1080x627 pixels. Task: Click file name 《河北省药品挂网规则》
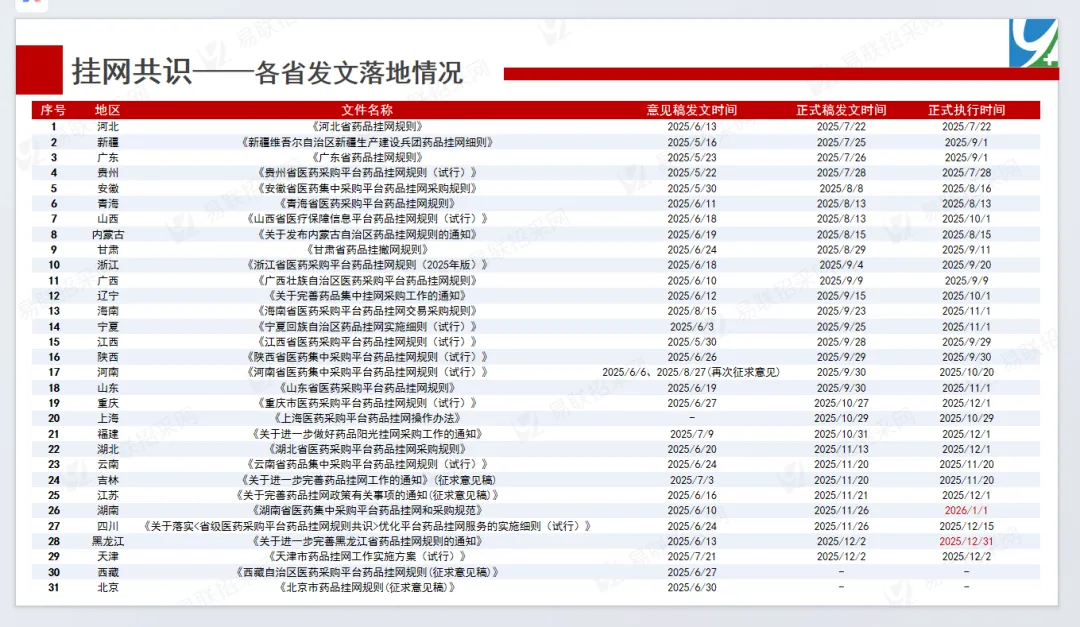coord(367,127)
